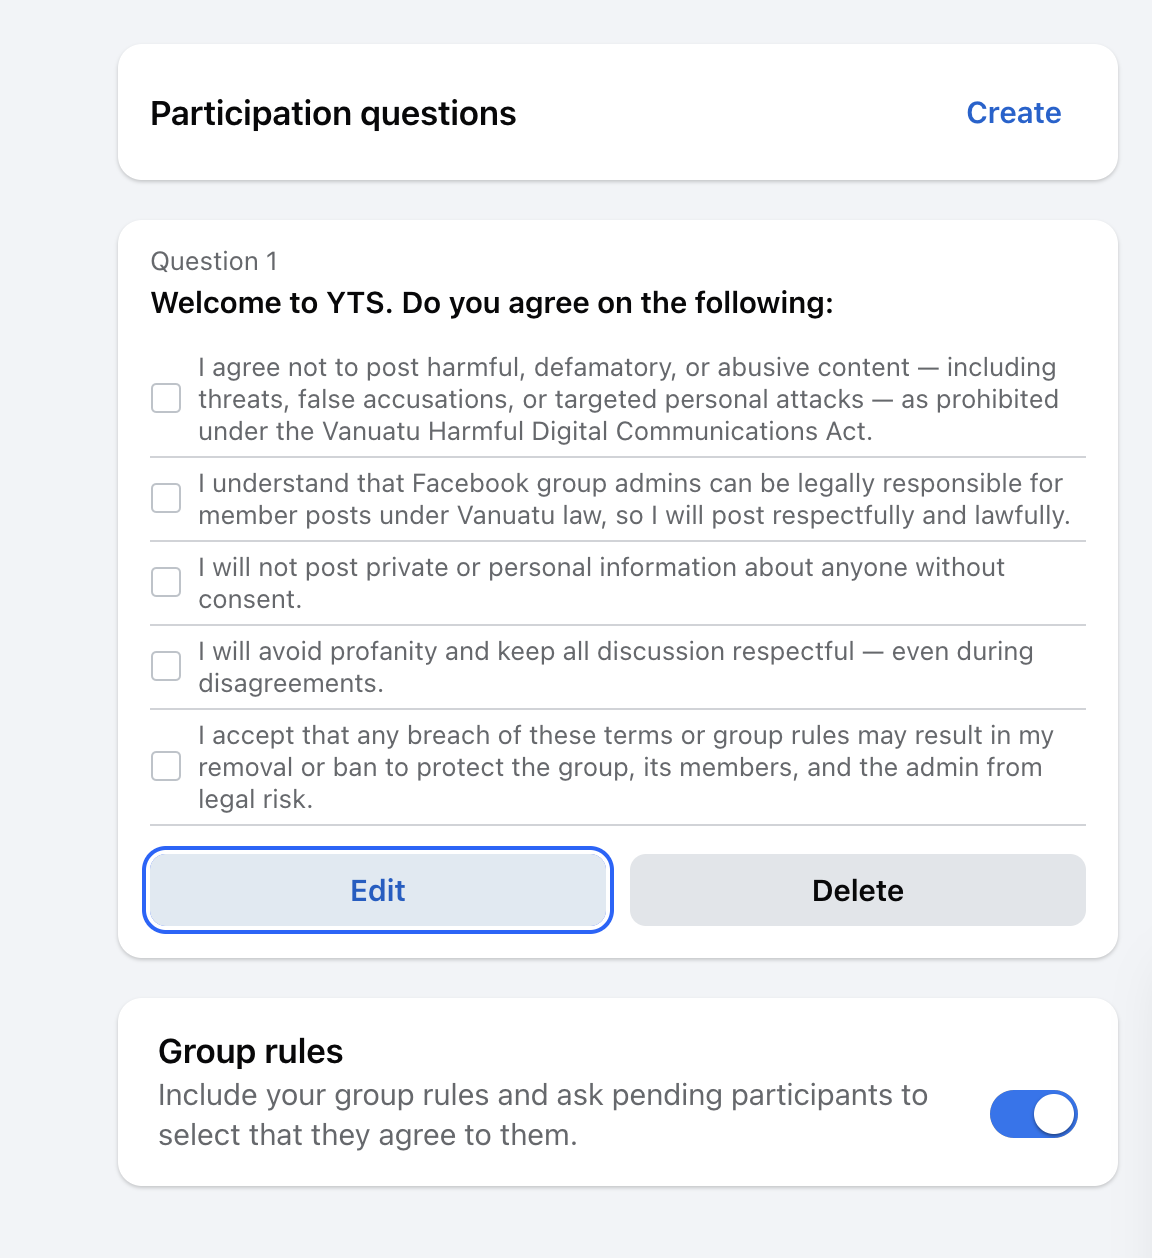The width and height of the screenshot is (1152, 1258).
Task: Click the Create link for participation questions
Action: click(1013, 113)
